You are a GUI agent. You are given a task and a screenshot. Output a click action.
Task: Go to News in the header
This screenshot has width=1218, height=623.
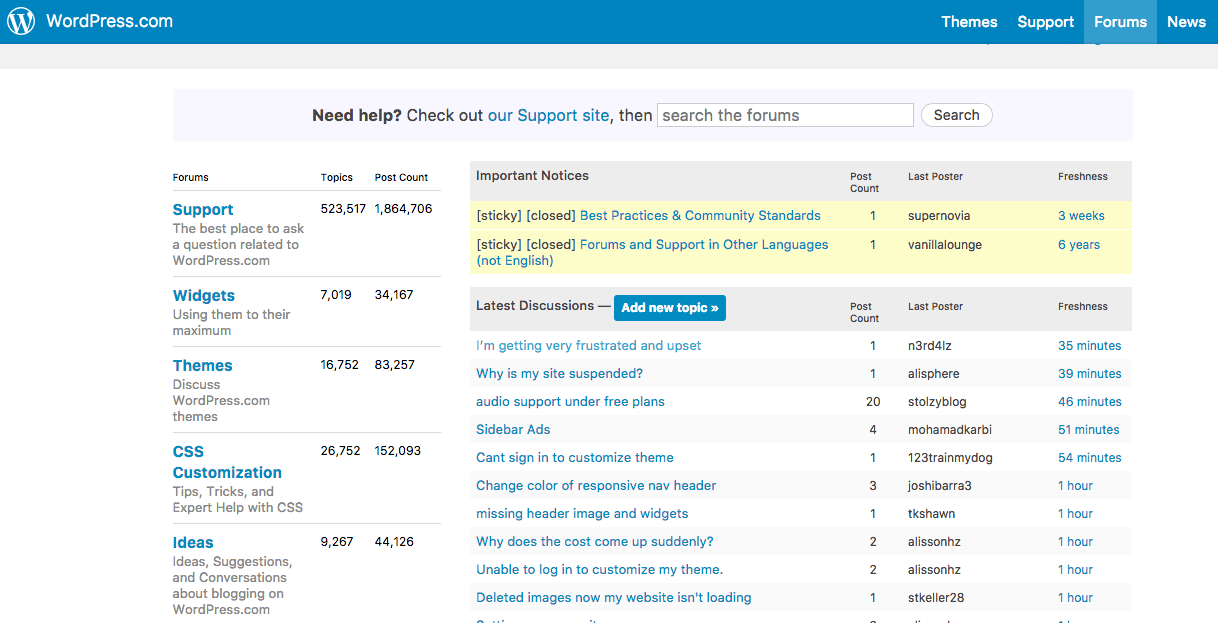[1186, 22]
